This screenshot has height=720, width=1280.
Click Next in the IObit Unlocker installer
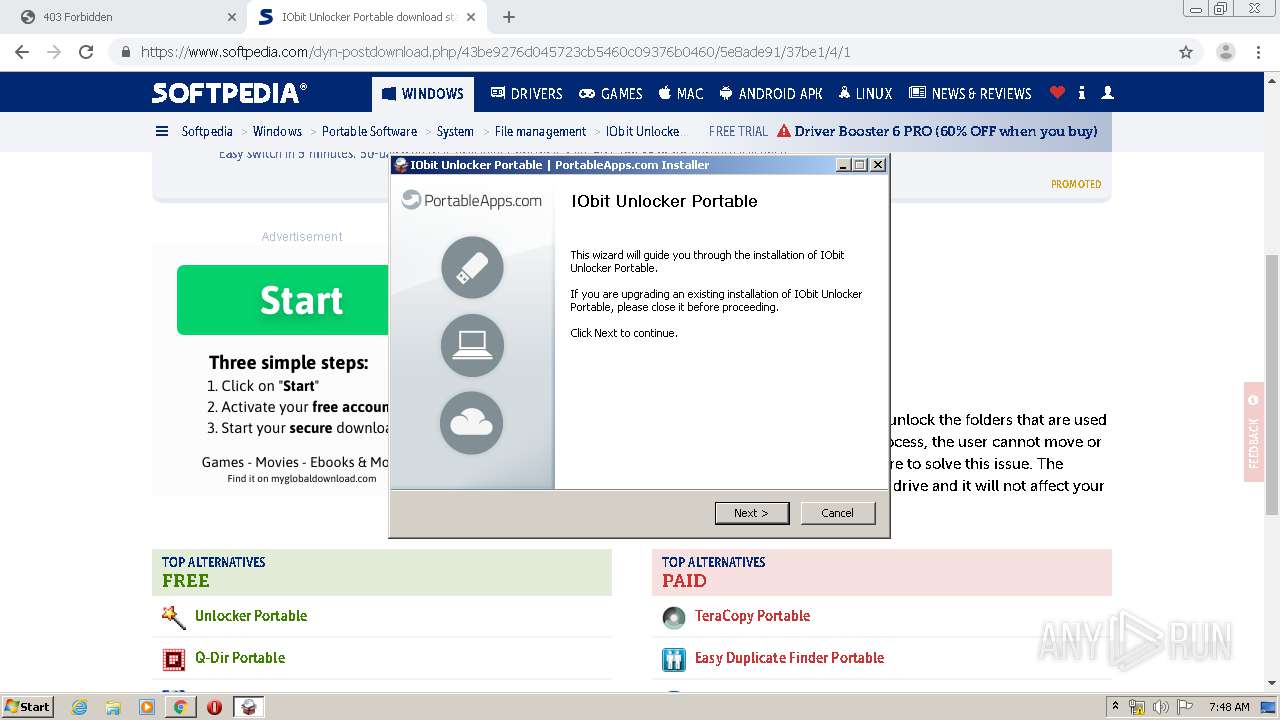[x=752, y=513]
